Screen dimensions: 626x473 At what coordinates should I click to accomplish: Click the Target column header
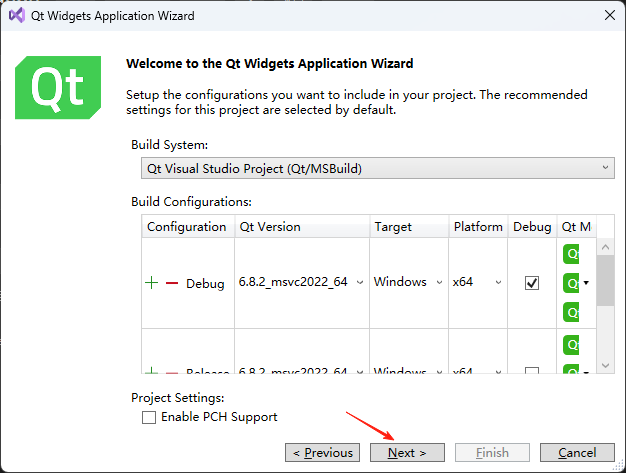tap(409, 226)
